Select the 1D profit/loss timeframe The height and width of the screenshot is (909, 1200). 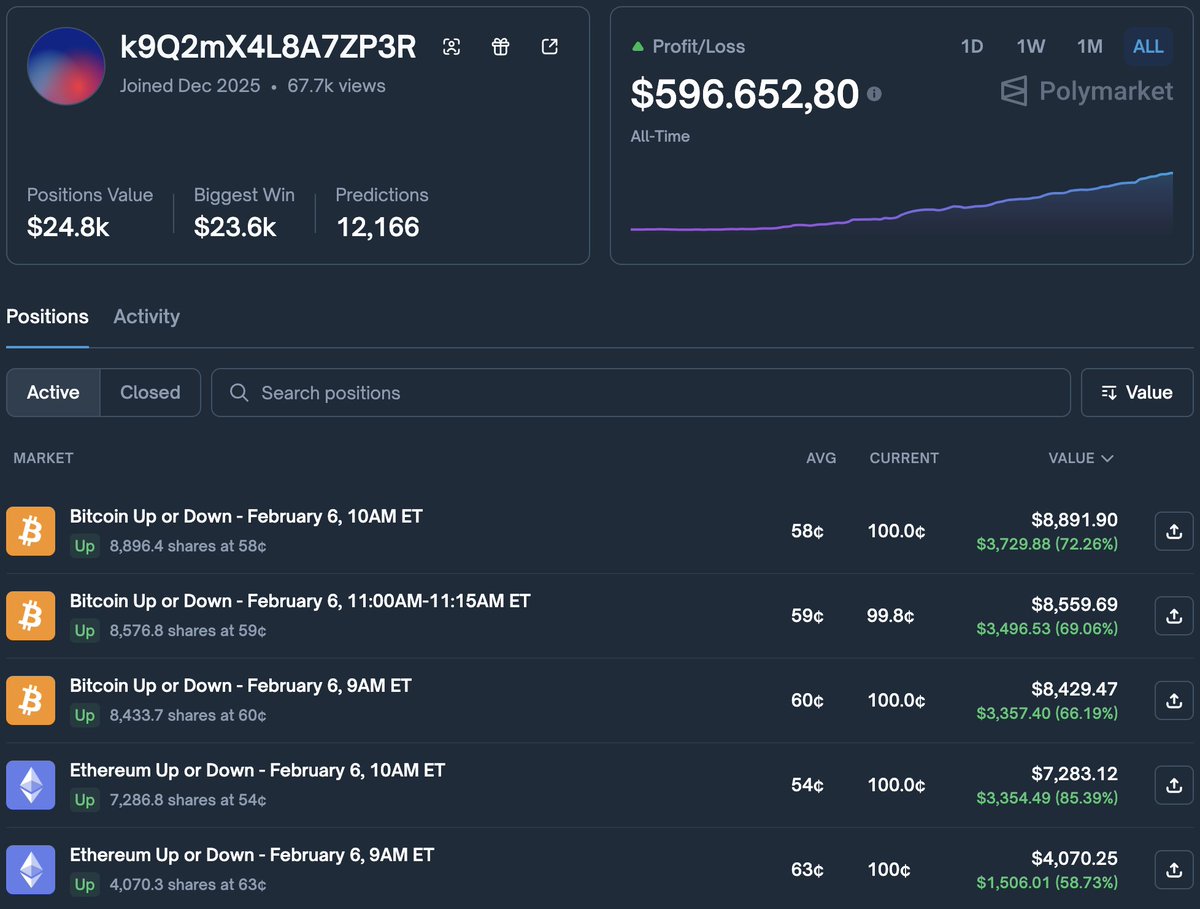[x=972, y=47]
